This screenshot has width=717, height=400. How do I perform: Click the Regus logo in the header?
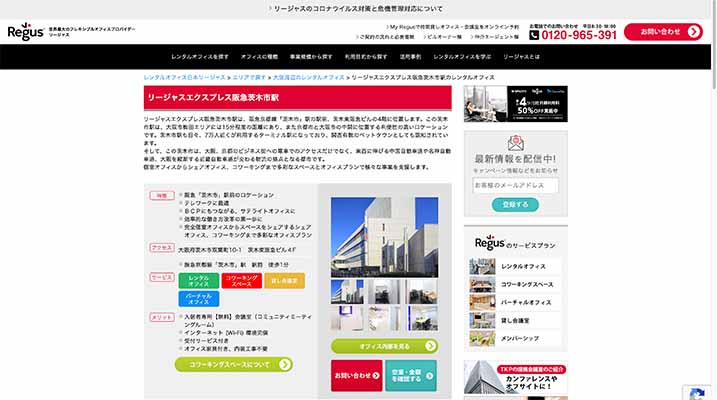(x=26, y=32)
